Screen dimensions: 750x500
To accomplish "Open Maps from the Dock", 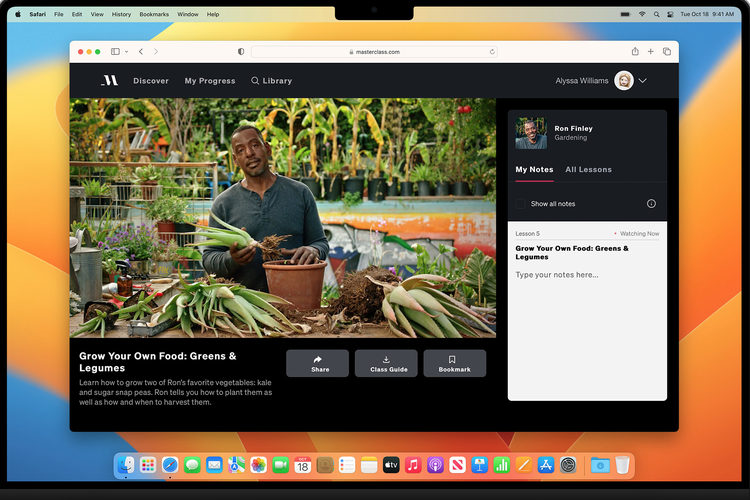I will [236, 465].
